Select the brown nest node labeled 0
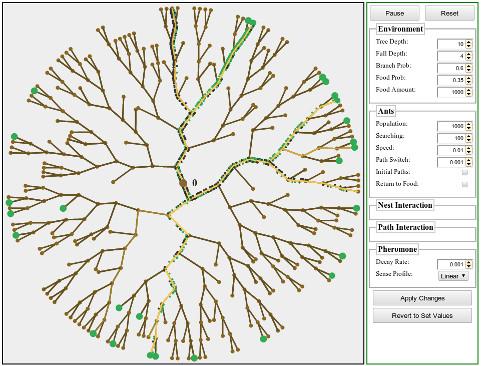 [183, 183]
